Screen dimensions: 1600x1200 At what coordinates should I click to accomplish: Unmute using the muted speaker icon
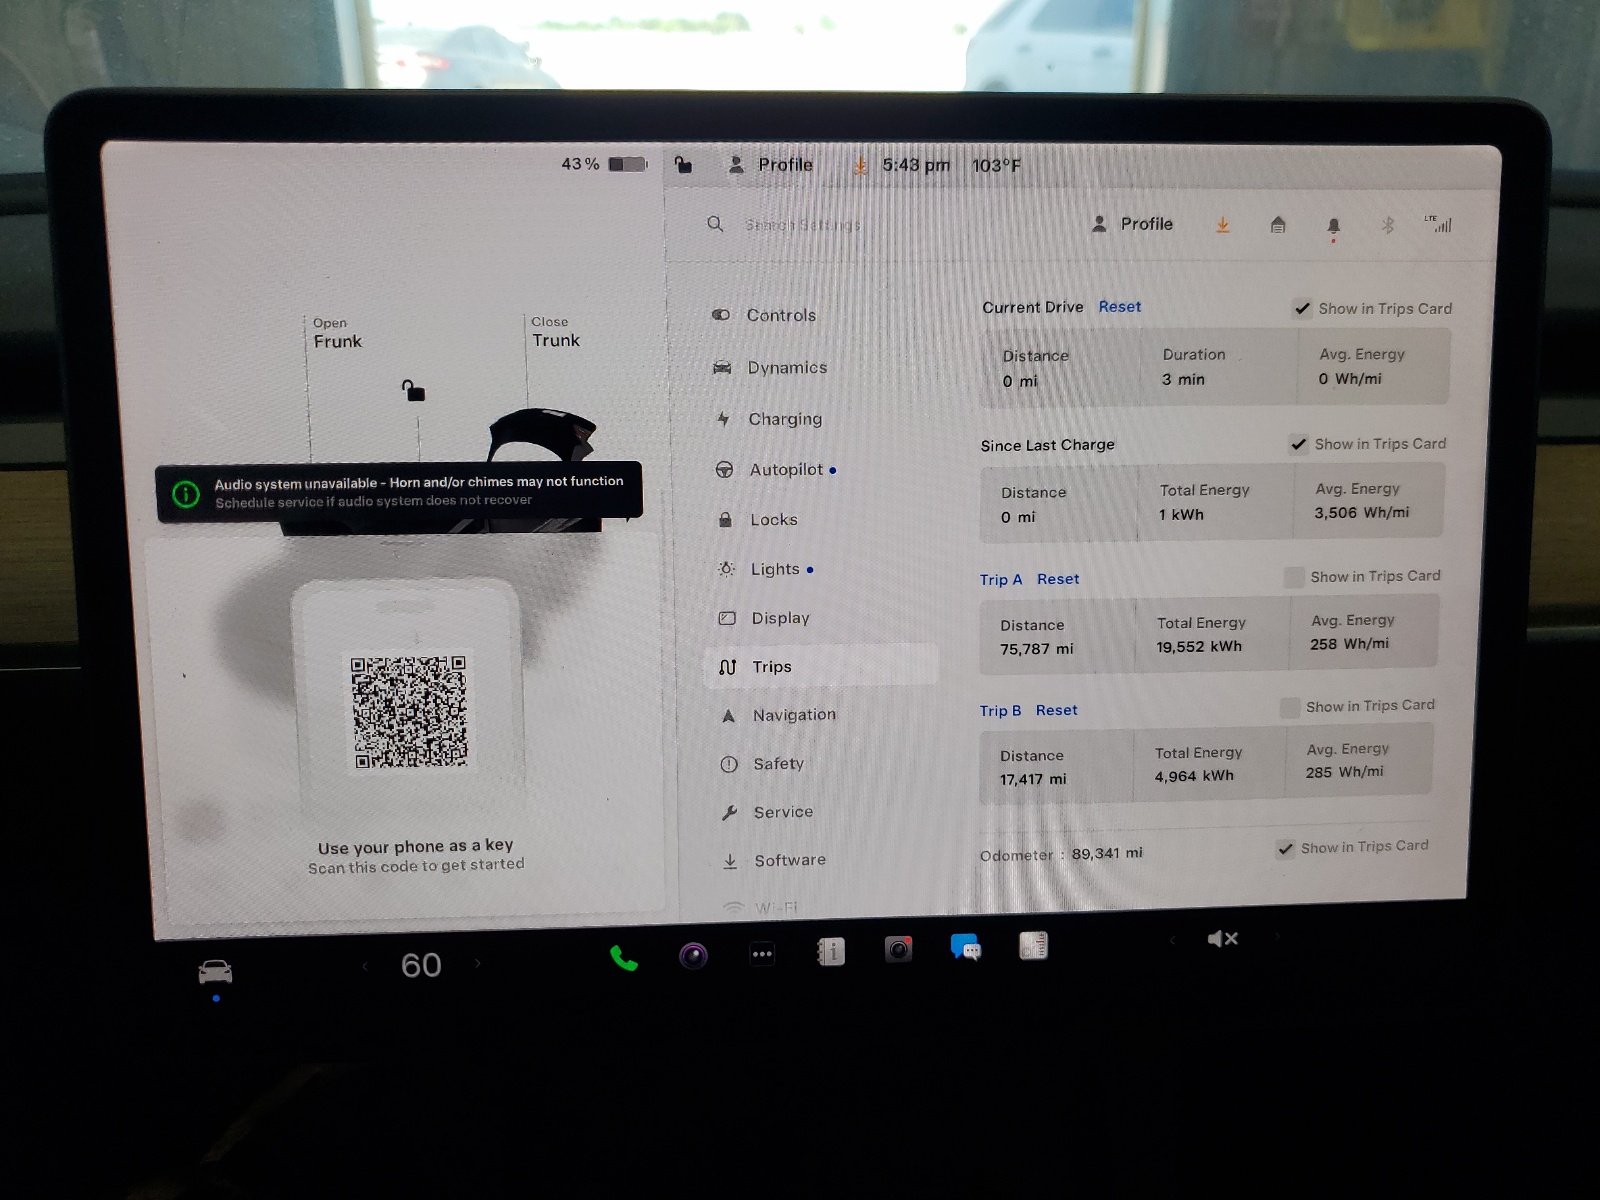[1222, 938]
